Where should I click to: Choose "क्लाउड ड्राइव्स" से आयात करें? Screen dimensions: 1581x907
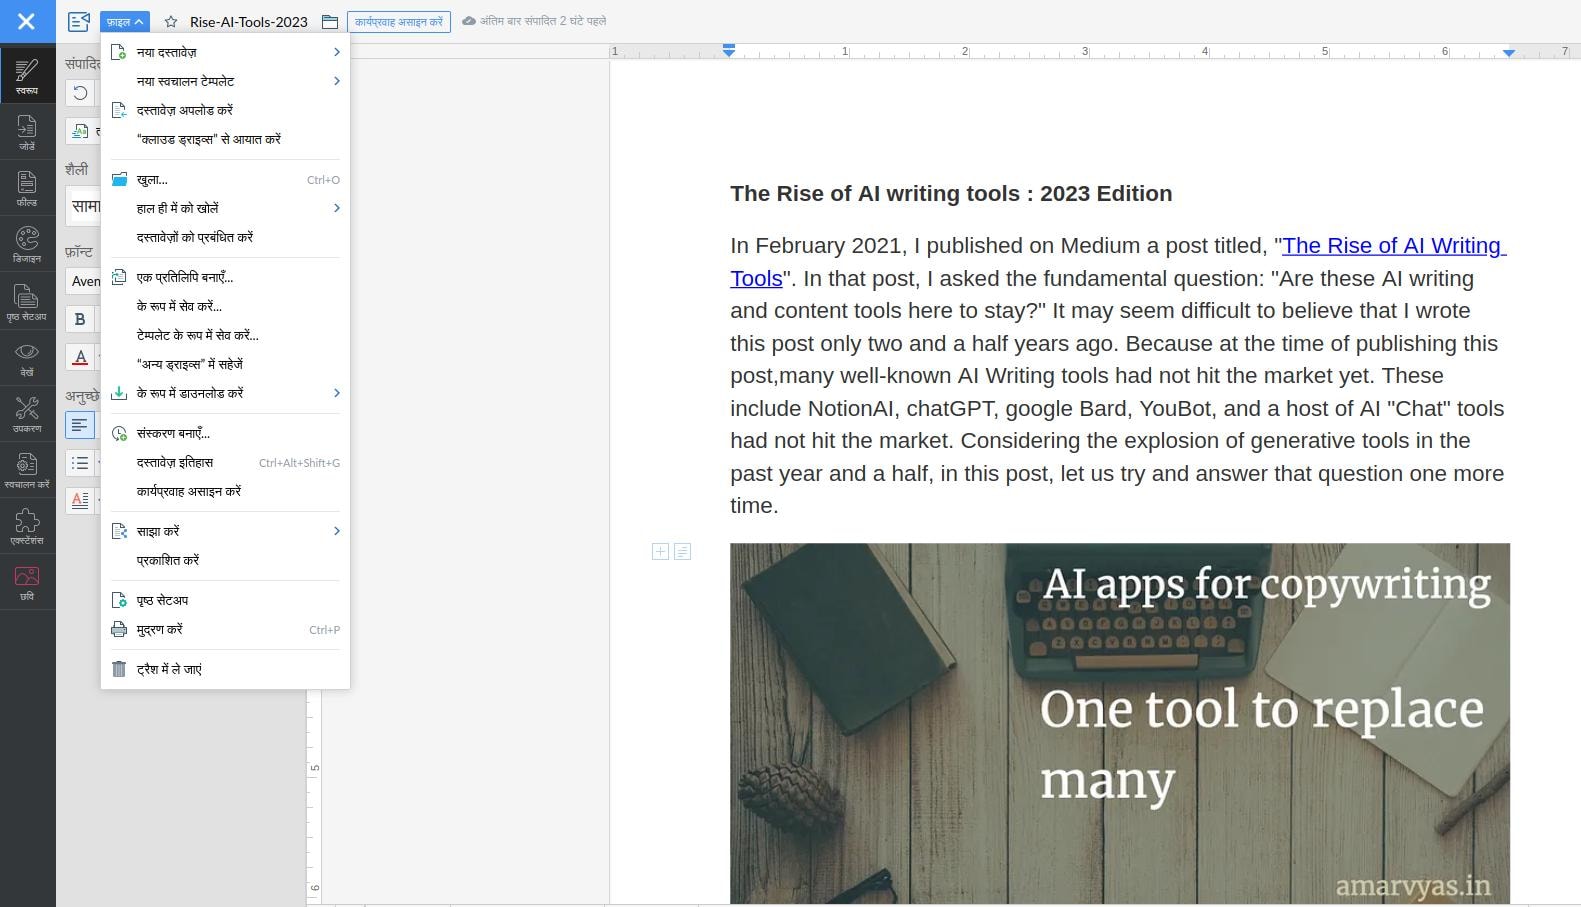point(225,139)
